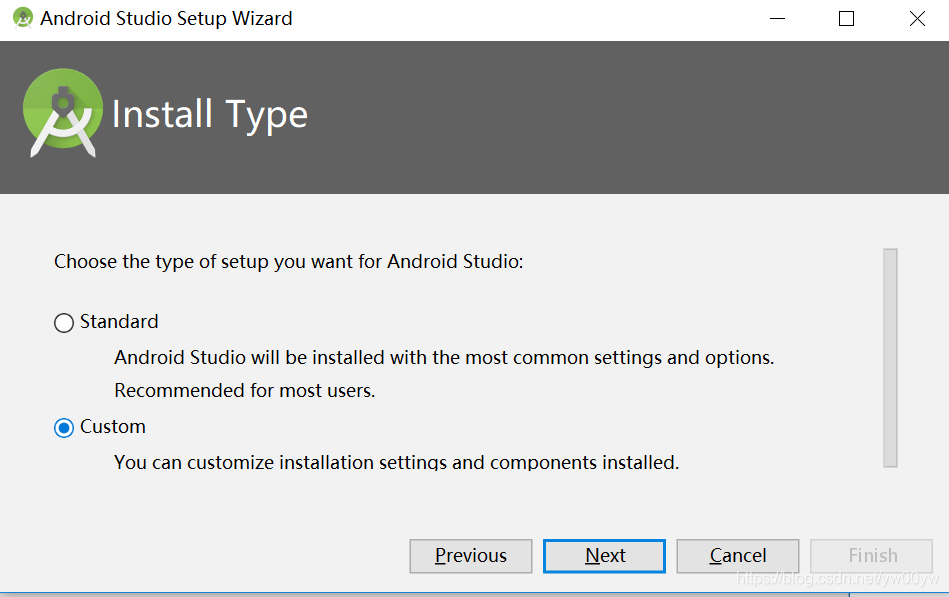This screenshot has height=597, width=949.
Task: Click the Android Studio logo in header
Action: tap(62, 113)
